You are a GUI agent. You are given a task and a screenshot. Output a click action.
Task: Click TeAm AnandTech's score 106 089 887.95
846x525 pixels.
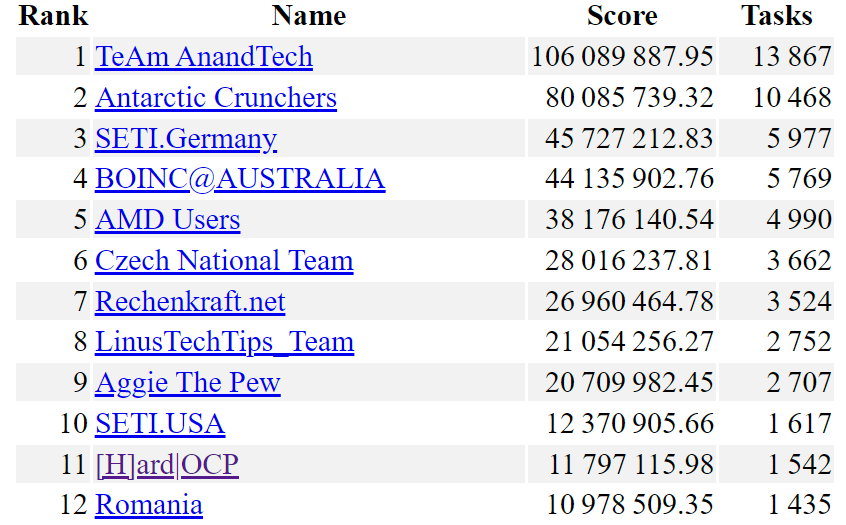coord(622,57)
